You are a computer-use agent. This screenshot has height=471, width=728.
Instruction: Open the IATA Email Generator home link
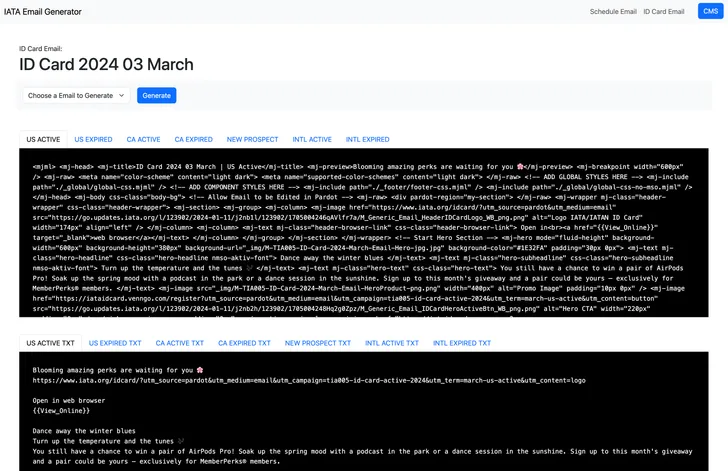[43, 12]
